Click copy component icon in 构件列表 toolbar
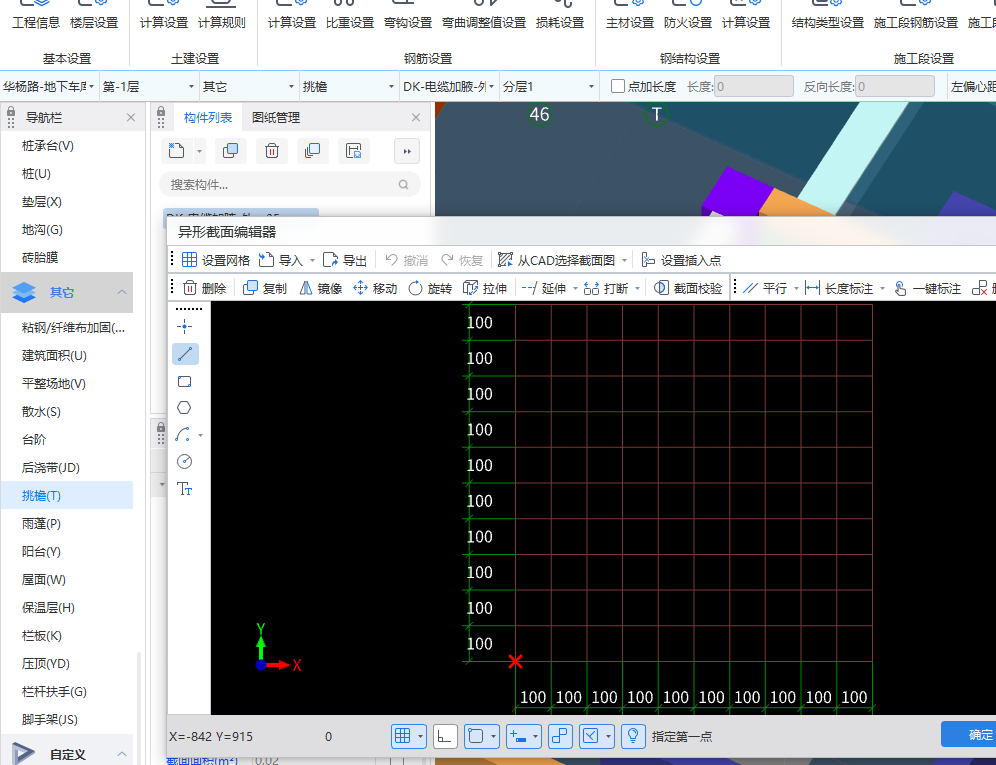This screenshot has height=765, width=996. 231,151
